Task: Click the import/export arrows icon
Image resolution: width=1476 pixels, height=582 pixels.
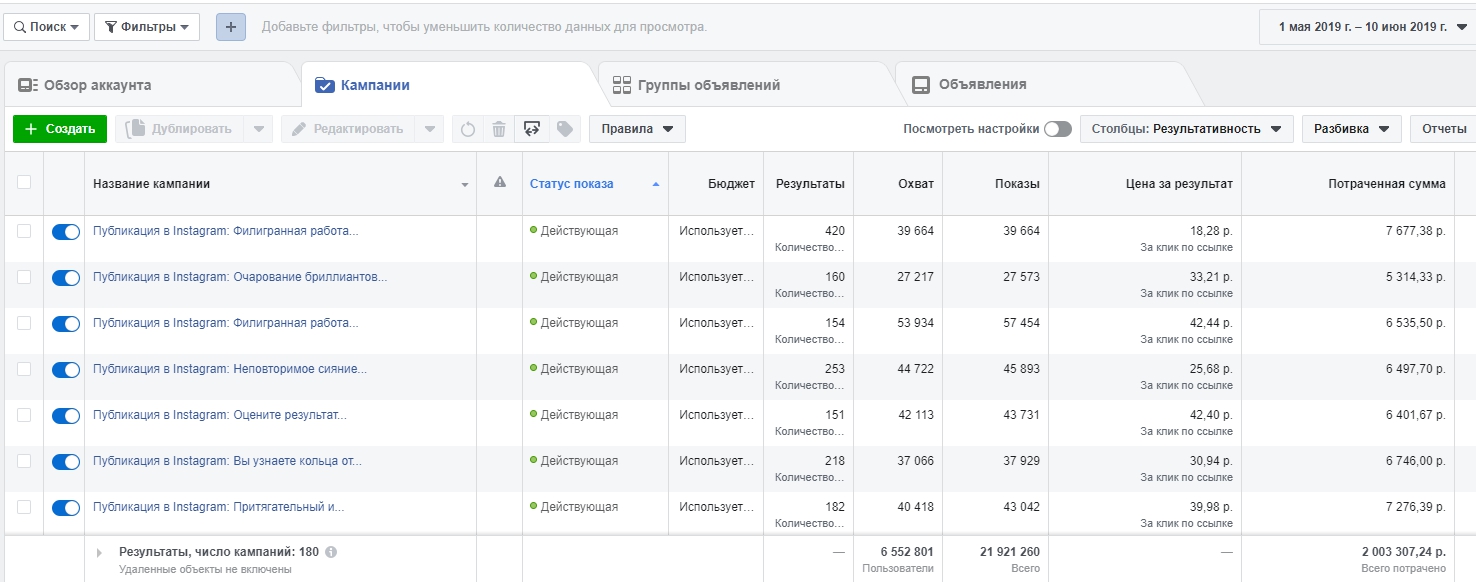Action: (x=532, y=129)
